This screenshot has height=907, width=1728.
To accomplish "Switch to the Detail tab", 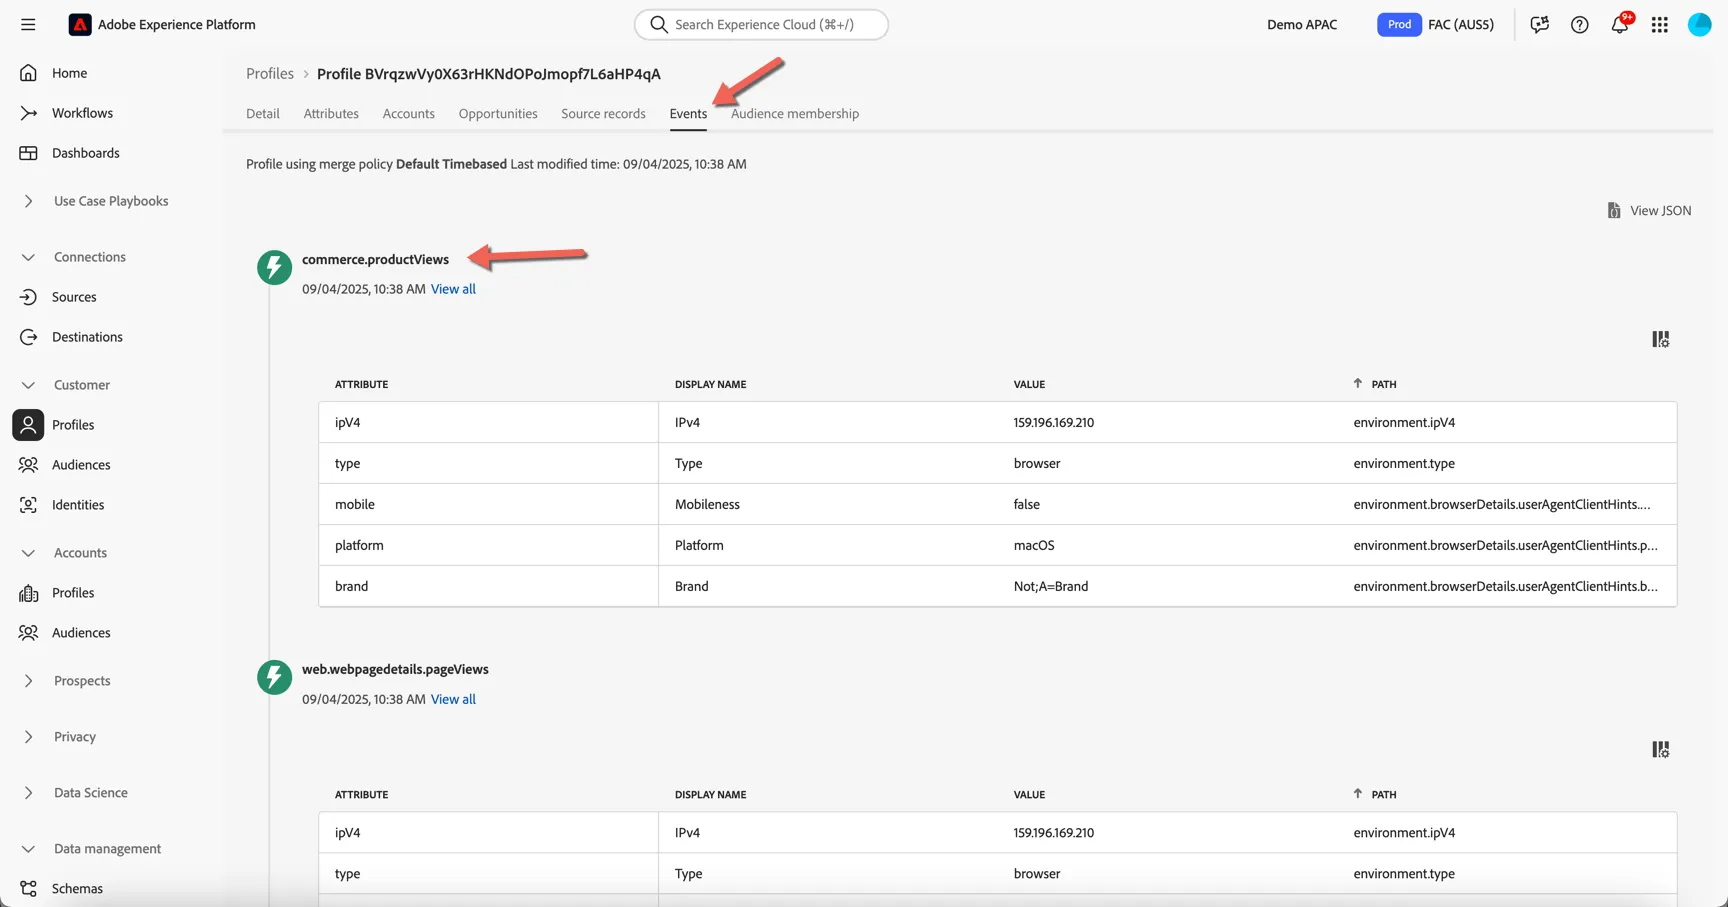I will click(x=263, y=114).
